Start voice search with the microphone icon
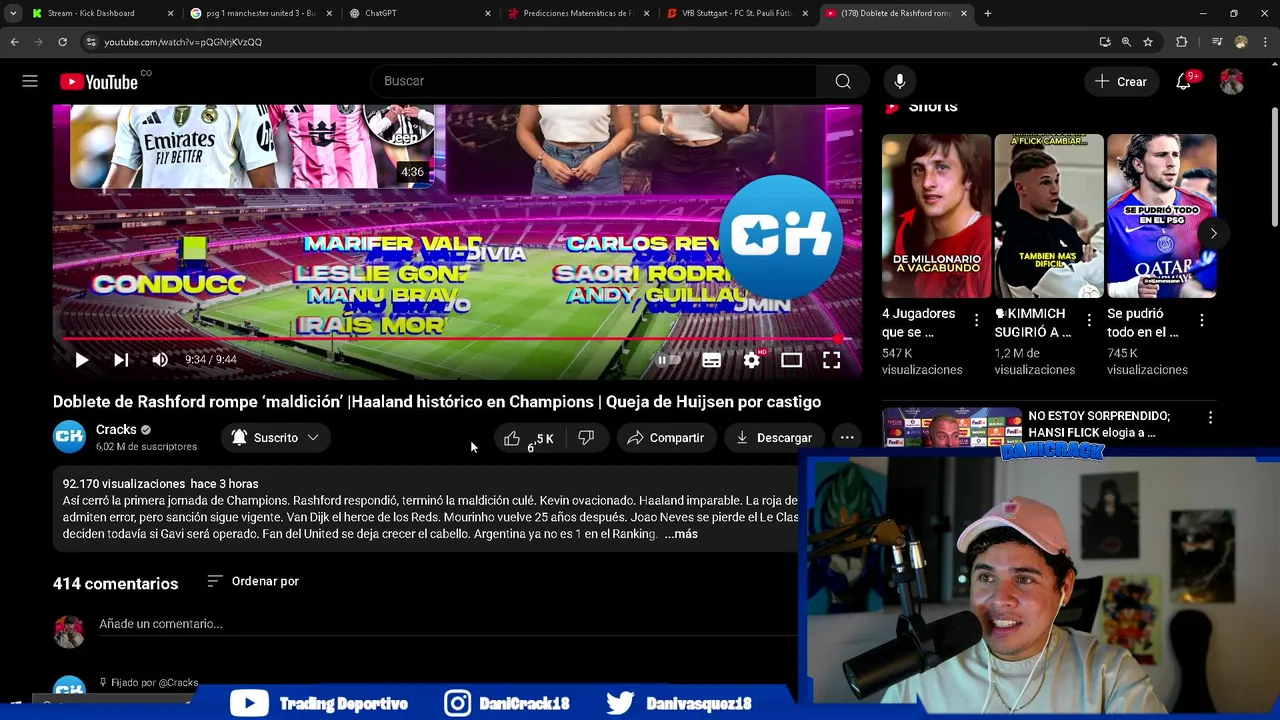Screen dimensions: 1280x720 (x=900, y=81)
